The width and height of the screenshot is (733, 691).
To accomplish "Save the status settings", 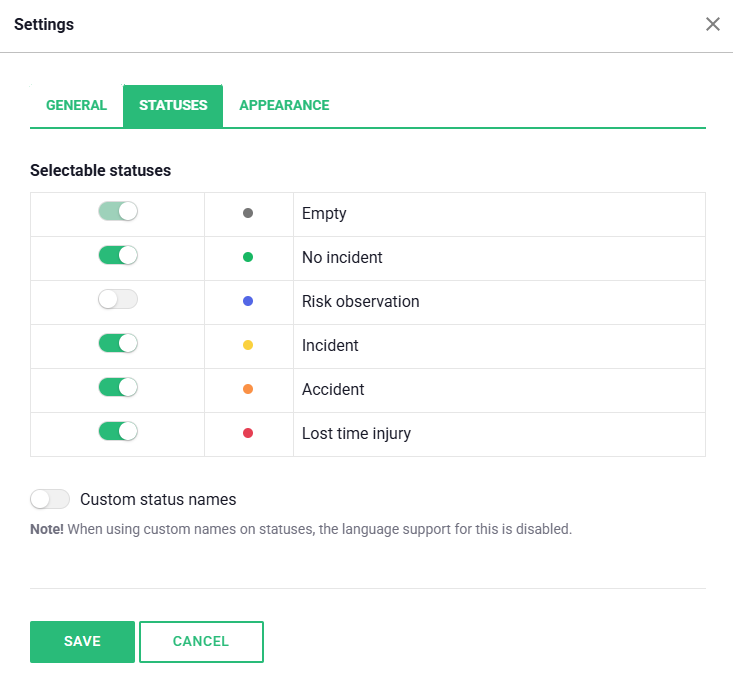I will (82, 642).
